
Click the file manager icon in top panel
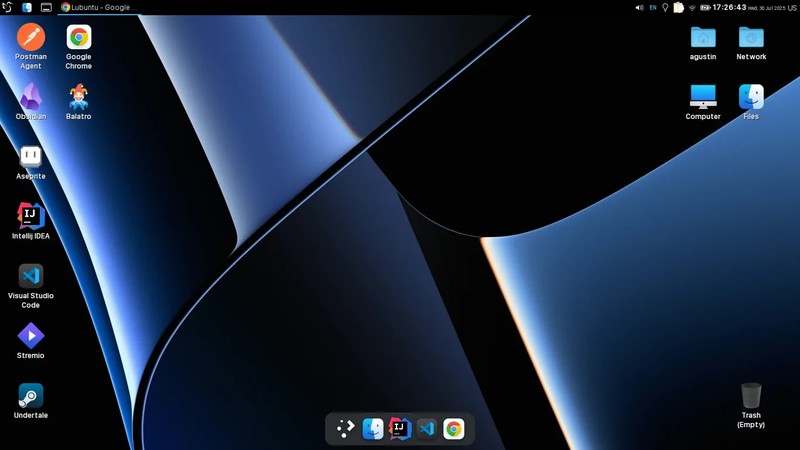pyautogui.click(x=27, y=7)
